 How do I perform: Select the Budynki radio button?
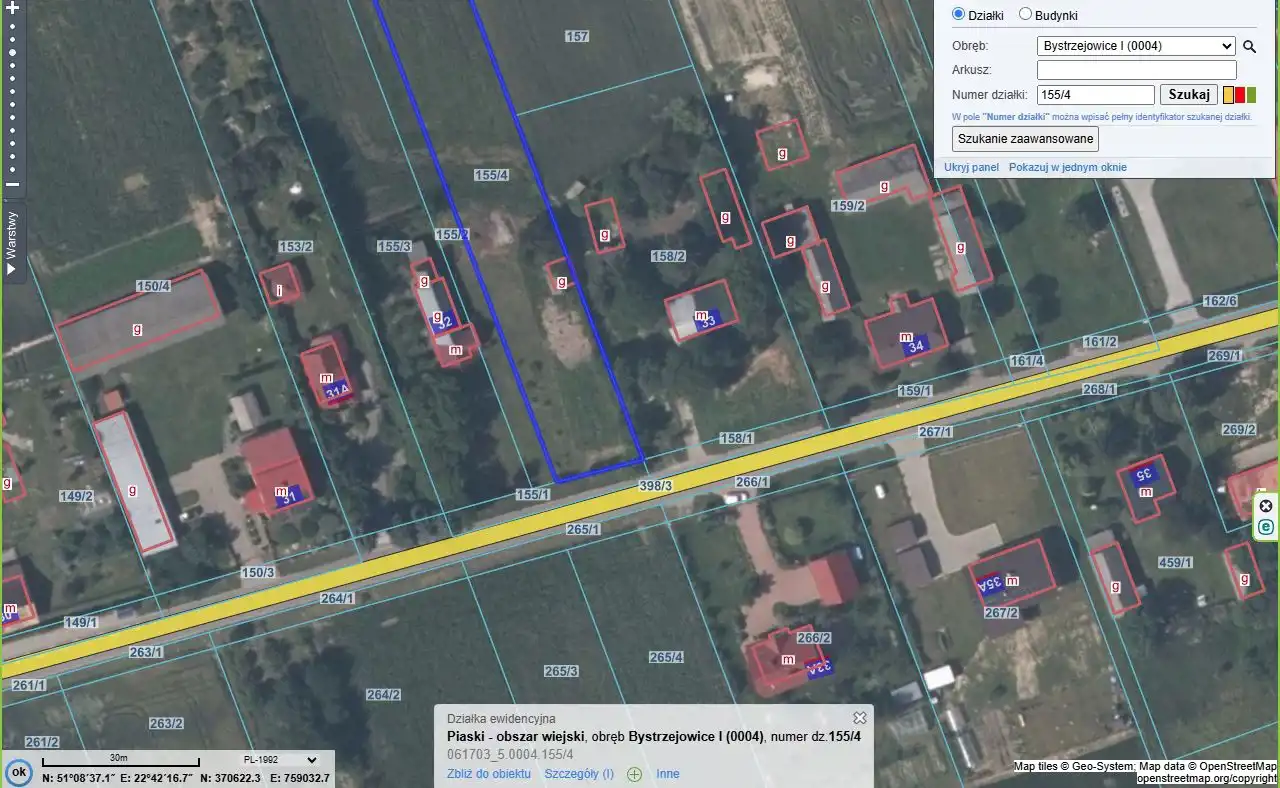(x=1025, y=14)
